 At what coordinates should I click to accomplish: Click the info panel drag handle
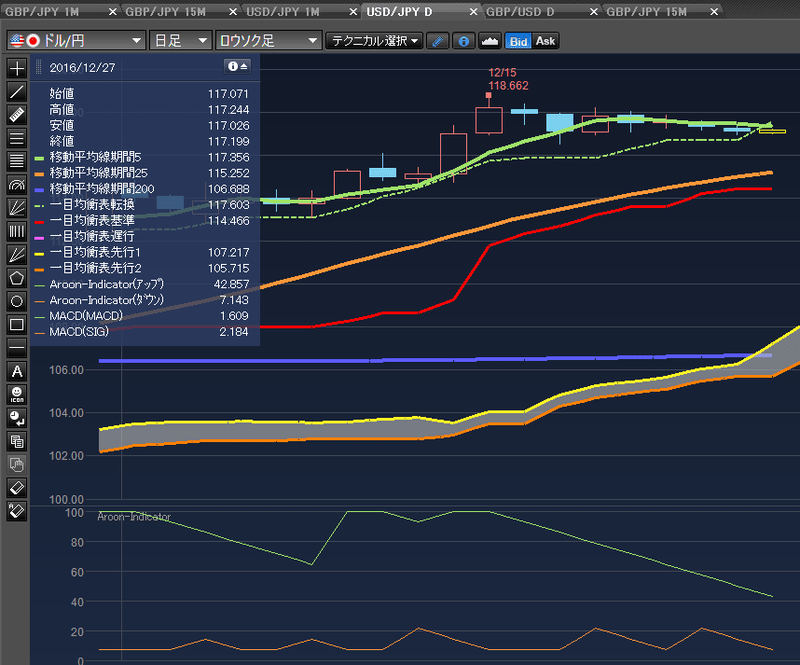(38, 67)
